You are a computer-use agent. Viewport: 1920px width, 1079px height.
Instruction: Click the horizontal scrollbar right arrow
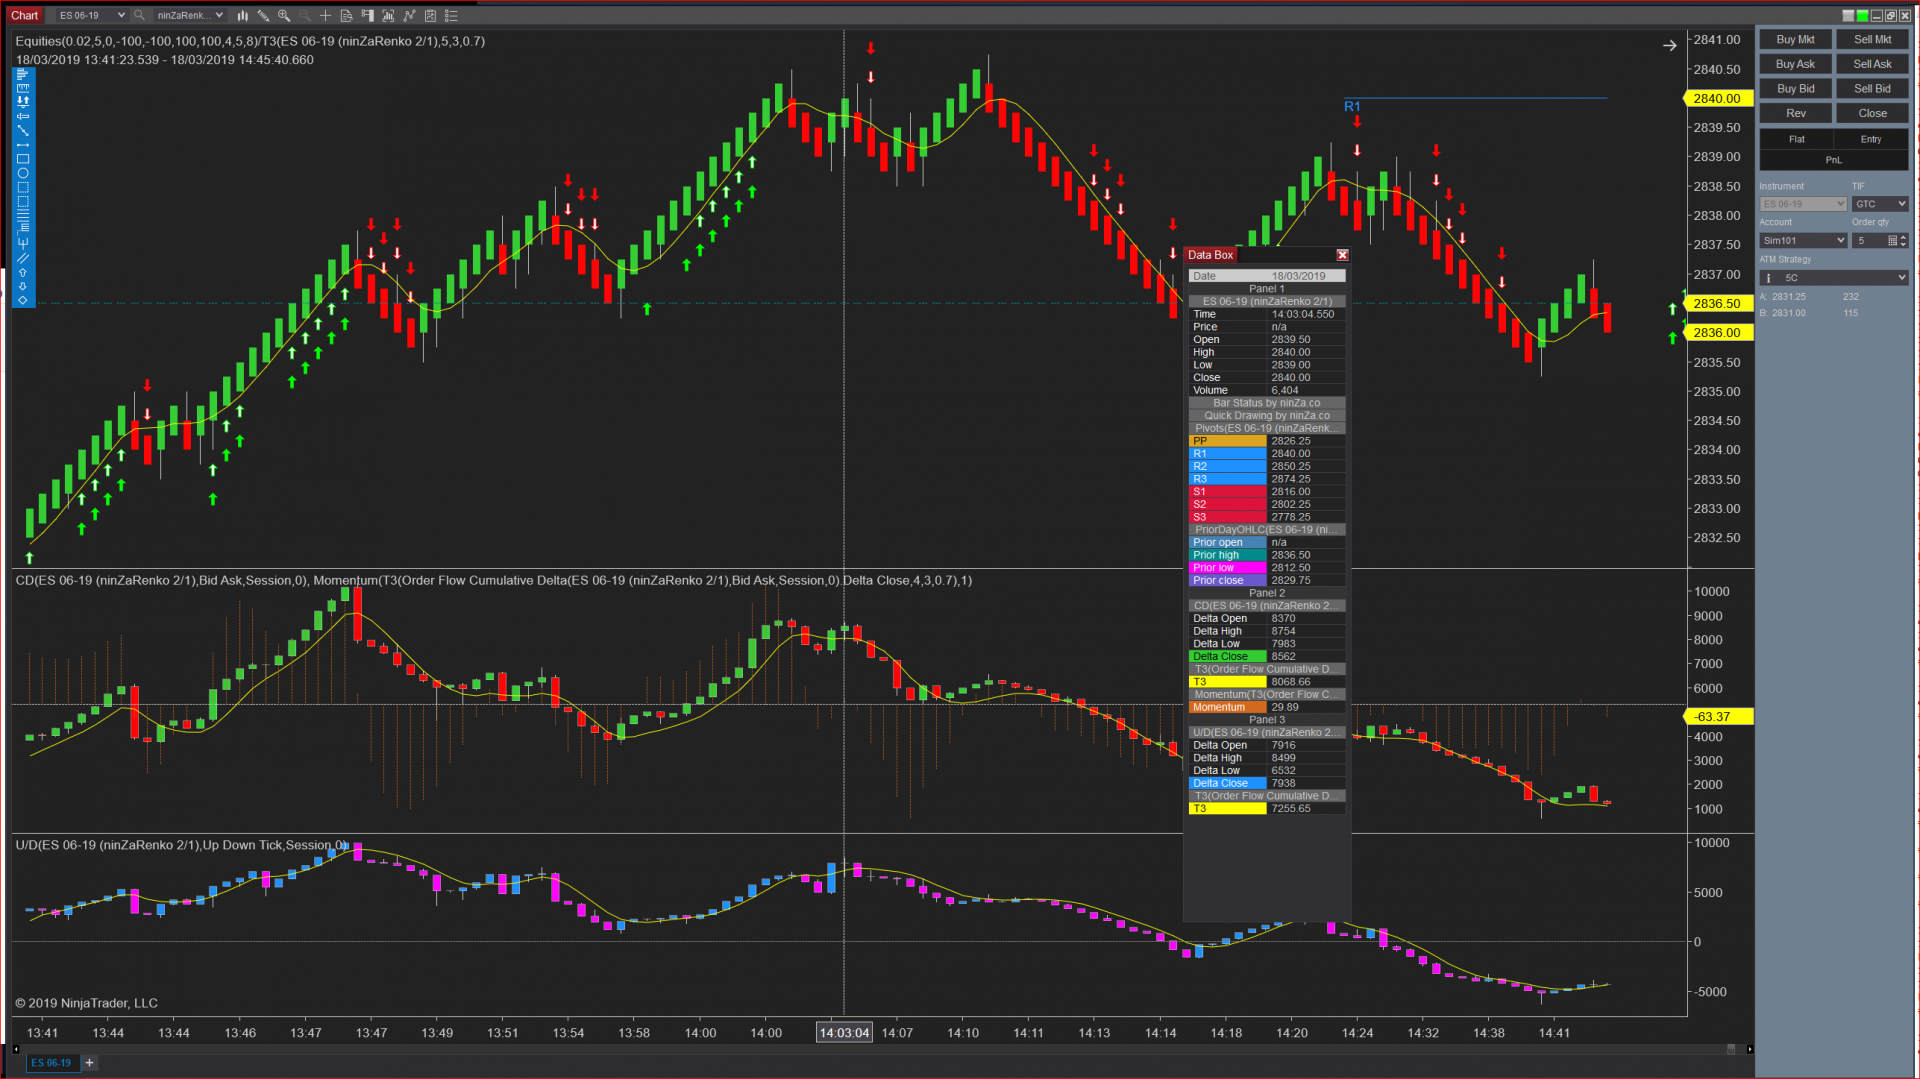(x=1749, y=1049)
